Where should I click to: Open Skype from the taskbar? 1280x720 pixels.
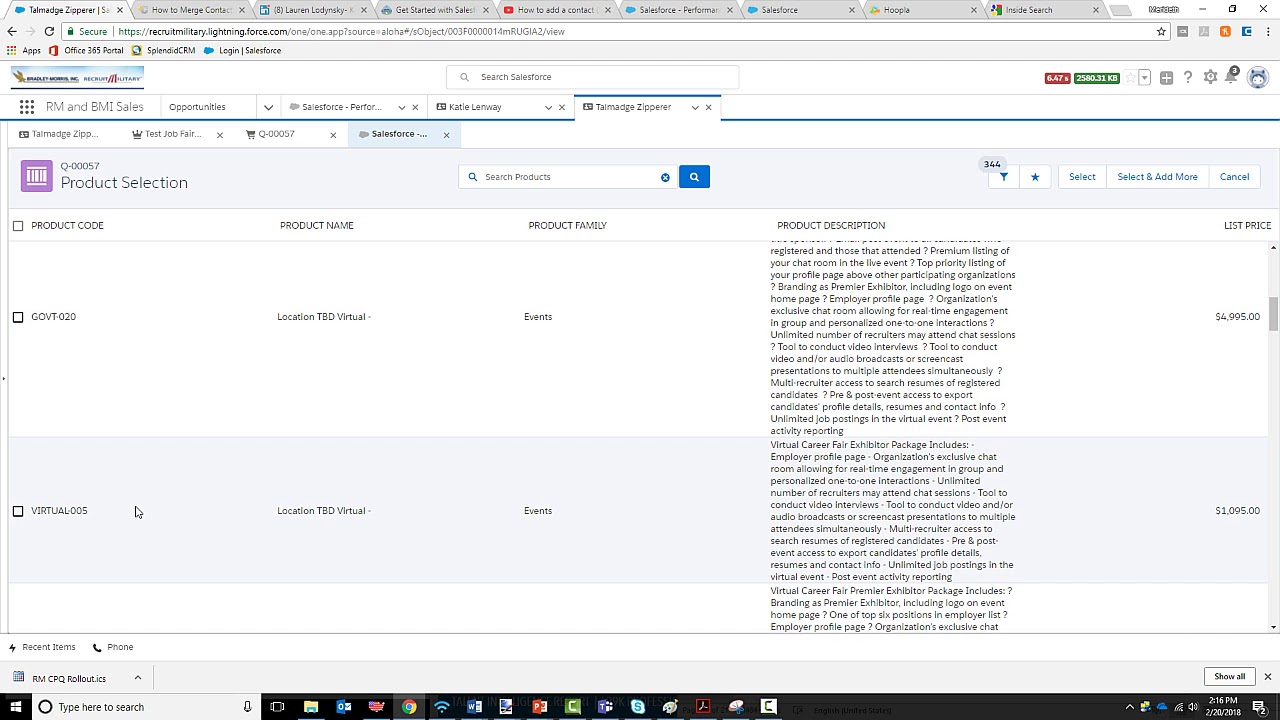[x=637, y=707]
